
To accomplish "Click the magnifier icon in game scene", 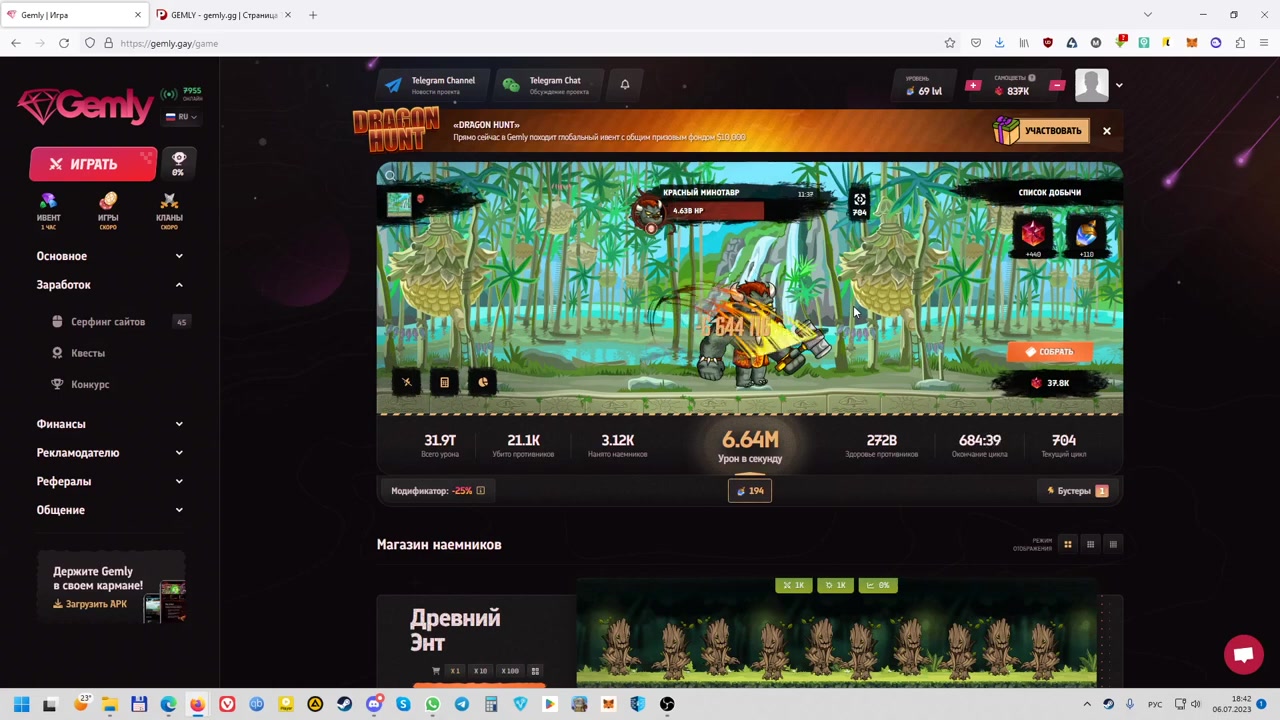I will [x=391, y=176].
